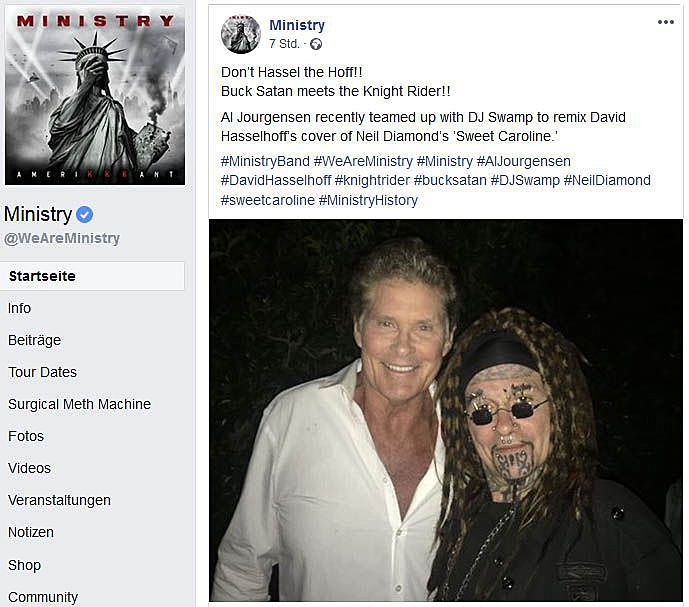689x607 pixels.
Task: Click the #MinistryHistory hashtag
Action: [x=368, y=200]
